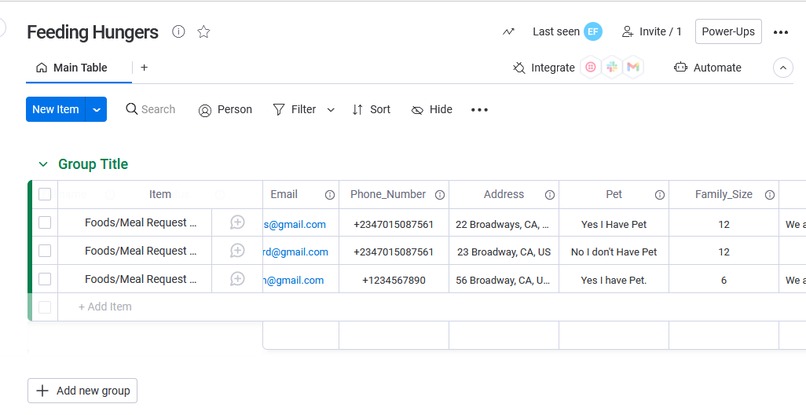Click Phone_Number column info icon
This screenshot has height=415, width=806.
tap(440, 195)
